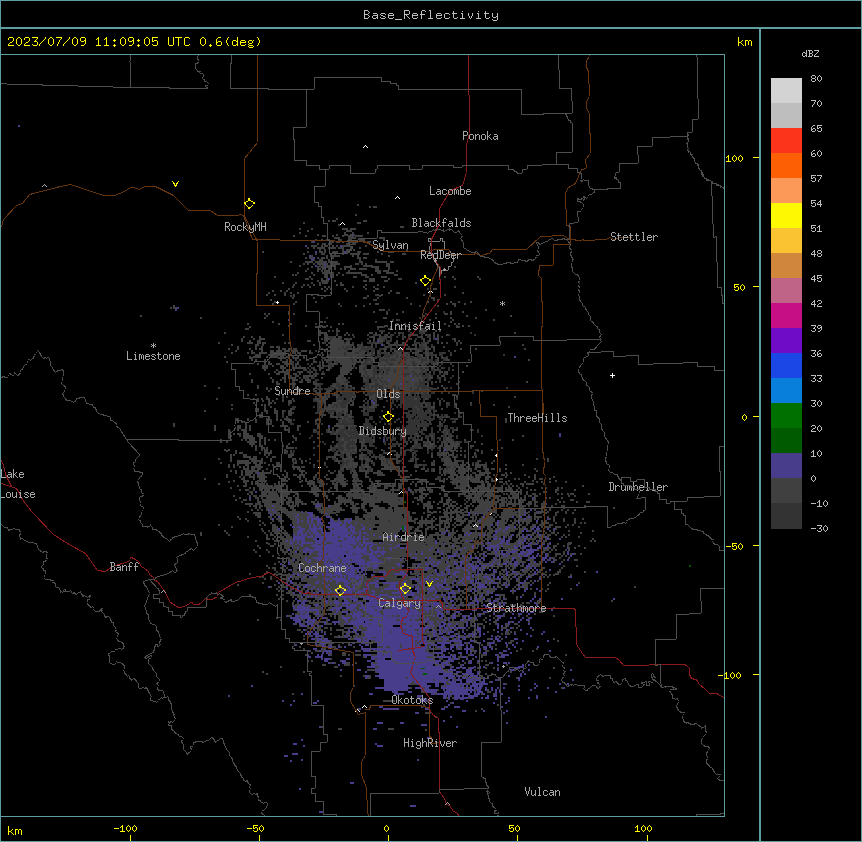Select the Cochrane map label
The height and width of the screenshot is (842, 862).
tap(322, 568)
